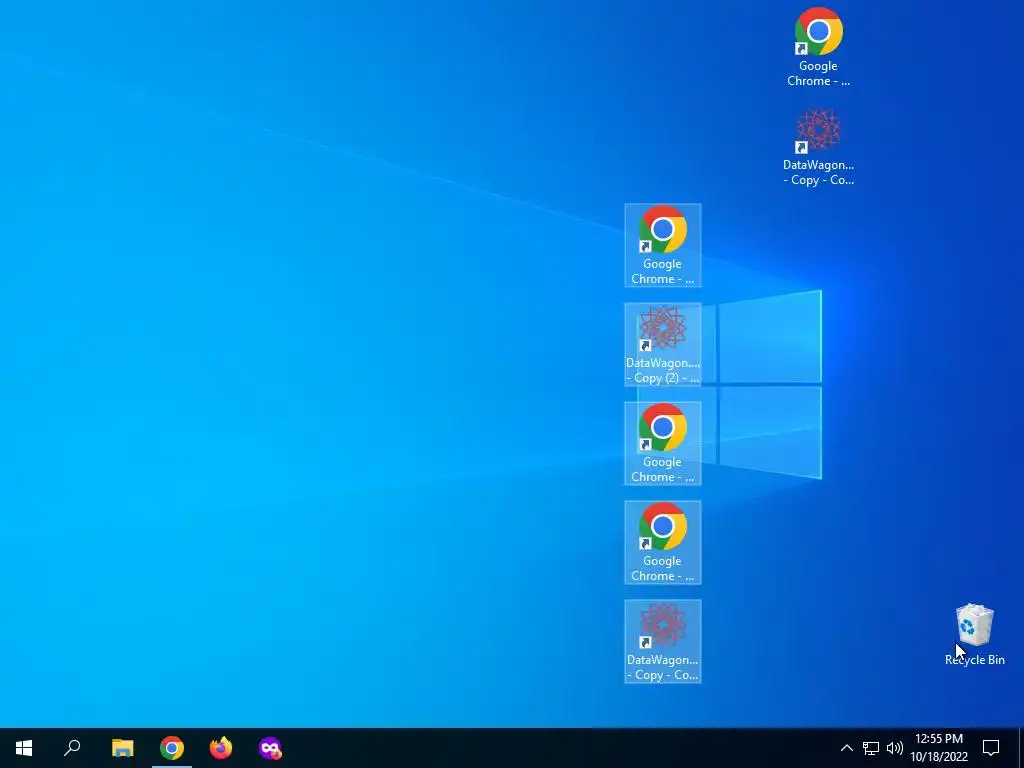Image resolution: width=1024 pixels, height=768 pixels.
Task: Expand the hidden system tray icons chevron
Action: (x=846, y=748)
